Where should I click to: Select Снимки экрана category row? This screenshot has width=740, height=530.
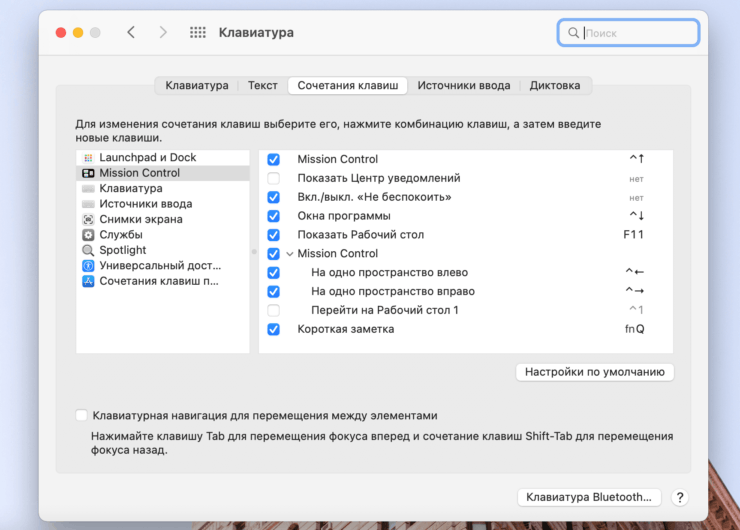point(163,219)
